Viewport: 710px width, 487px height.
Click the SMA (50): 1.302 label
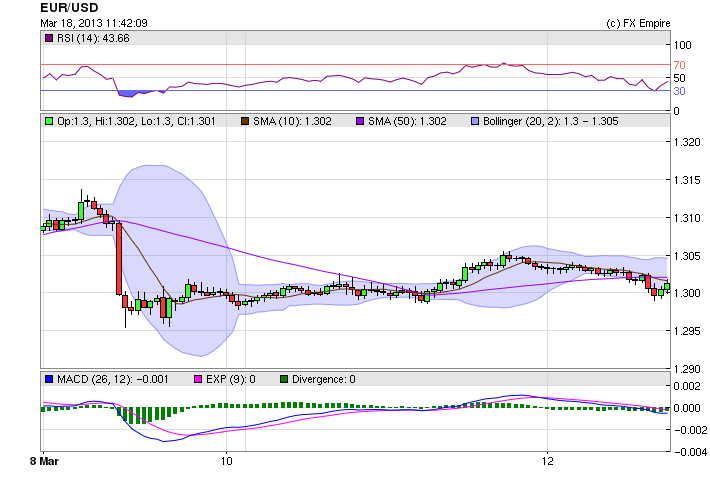click(407, 121)
